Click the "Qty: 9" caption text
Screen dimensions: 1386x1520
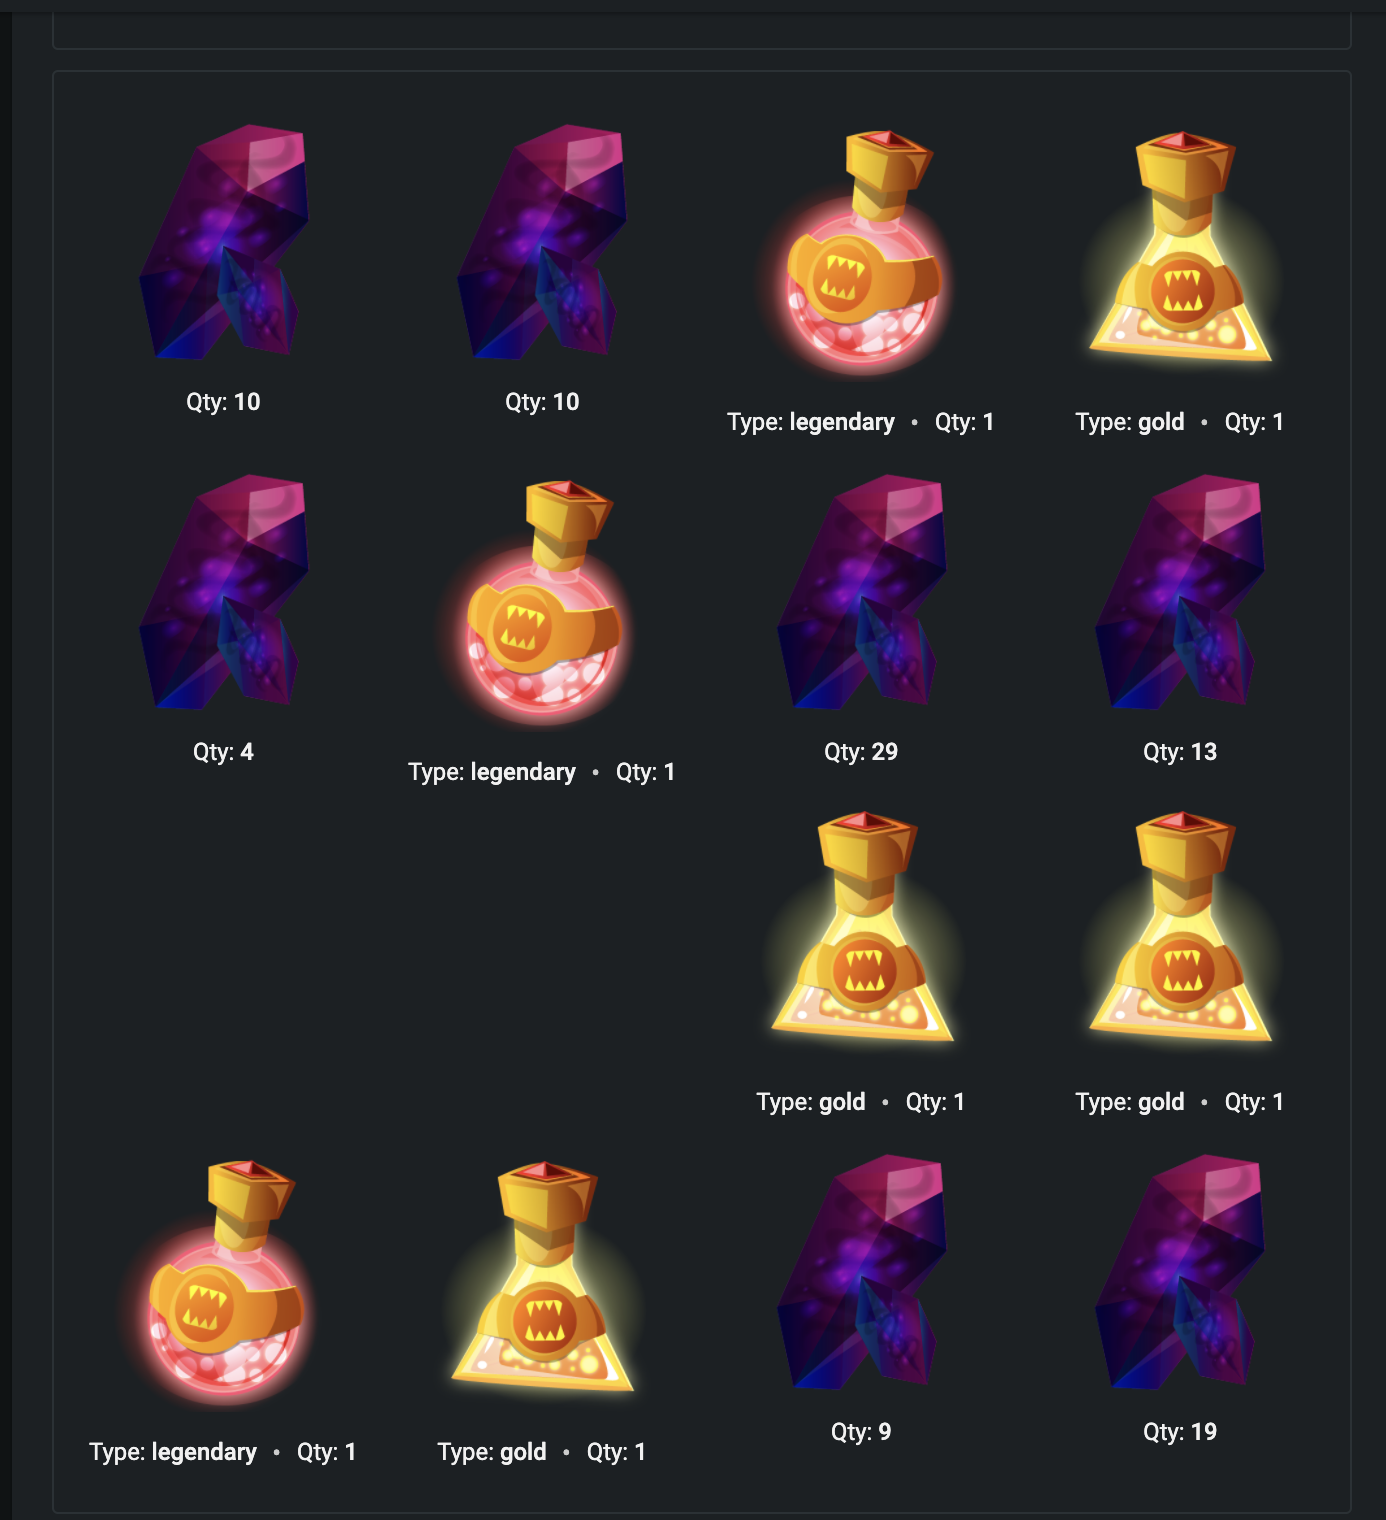click(x=861, y=1432)
